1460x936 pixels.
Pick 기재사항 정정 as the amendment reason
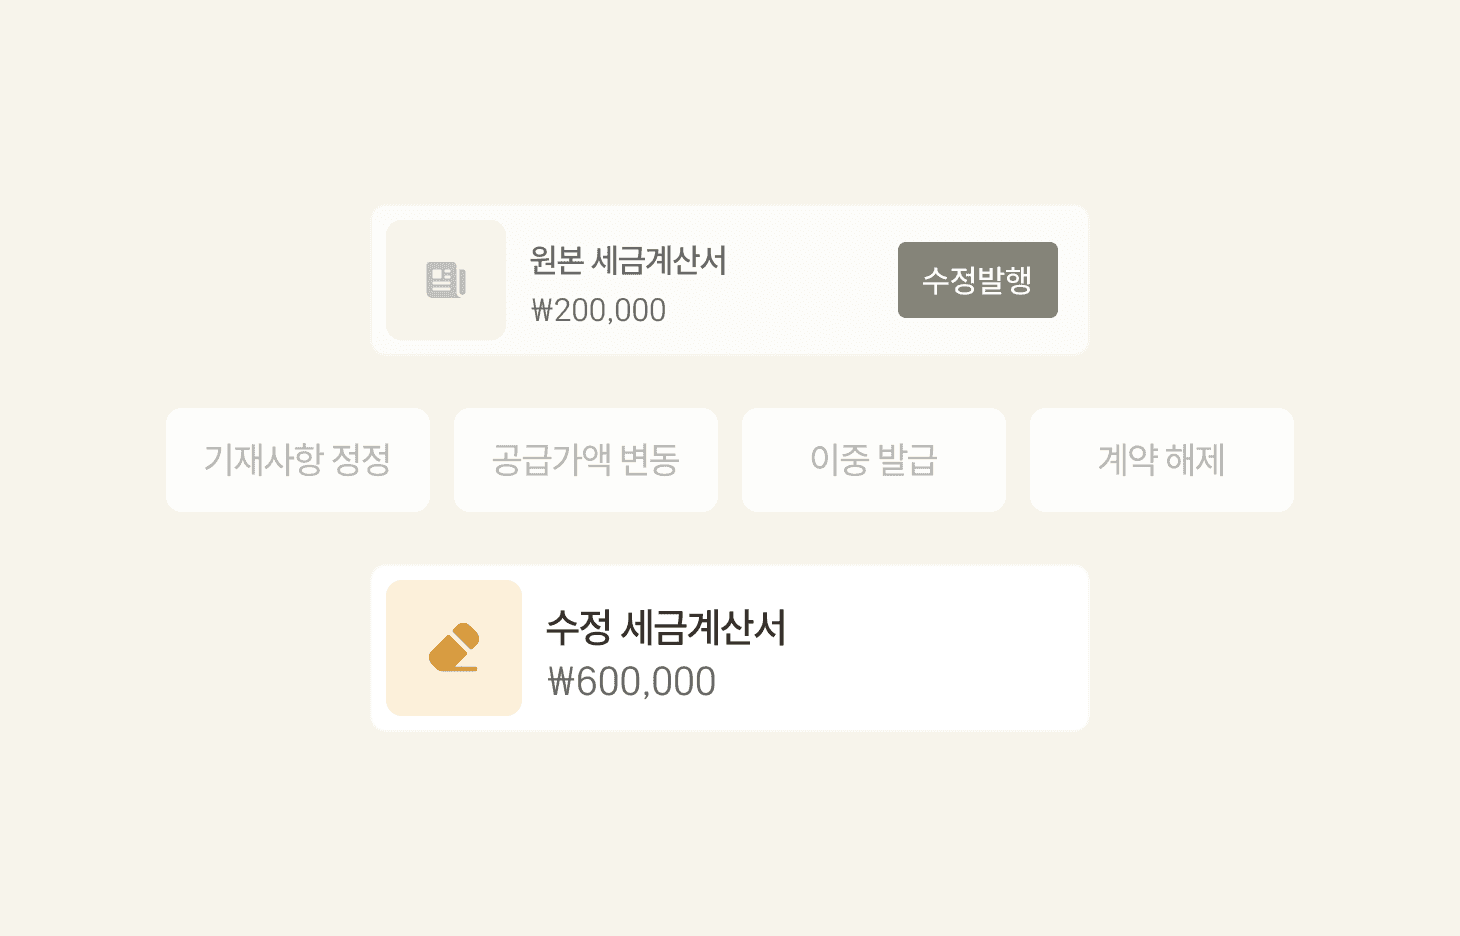pos(298,460)
